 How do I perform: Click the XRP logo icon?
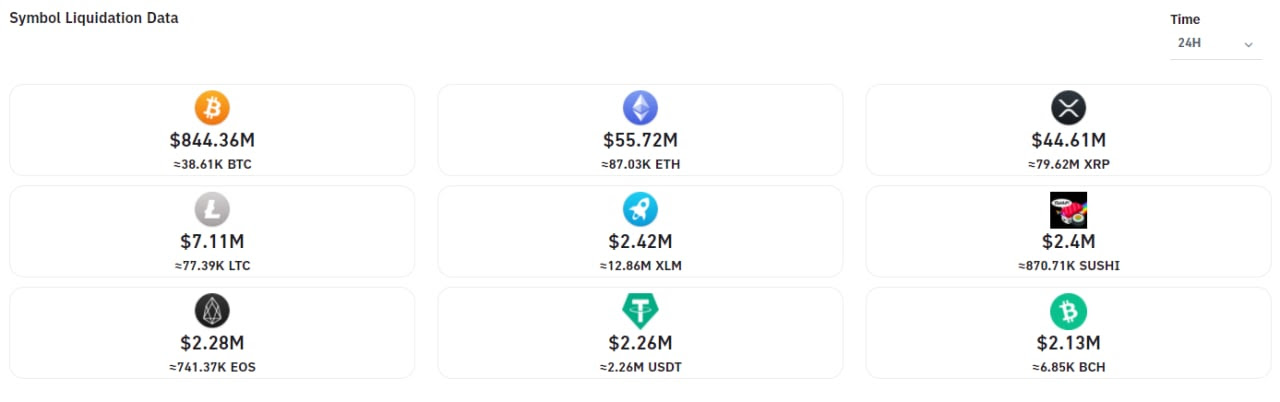[x=1068, y=107]
